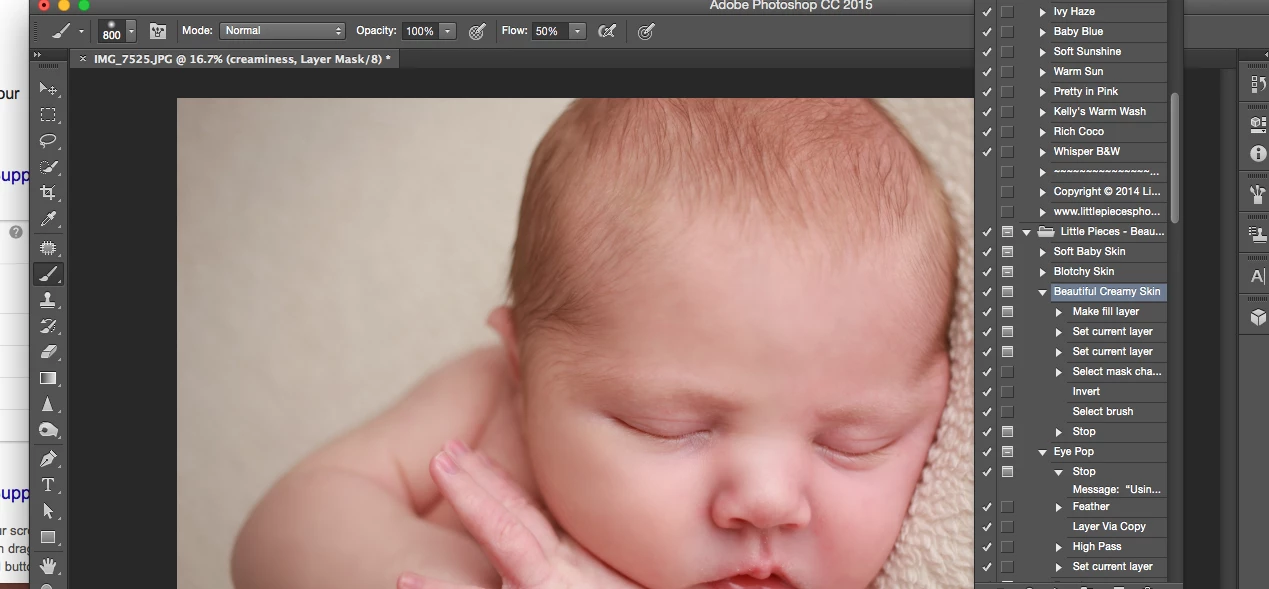Open the Flow slider dropdown arrow

(577, 31)
